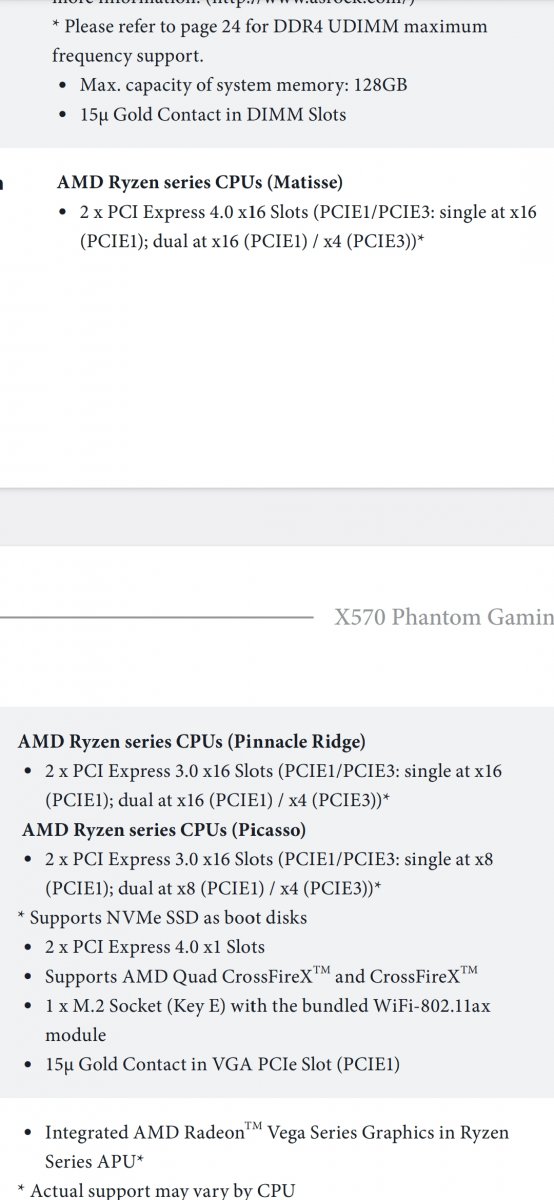Click the AMD Ryzen (Pinnacle Ridge) heading
The width and height of the screenshot is (554, 1200).
tap(192, 742)
